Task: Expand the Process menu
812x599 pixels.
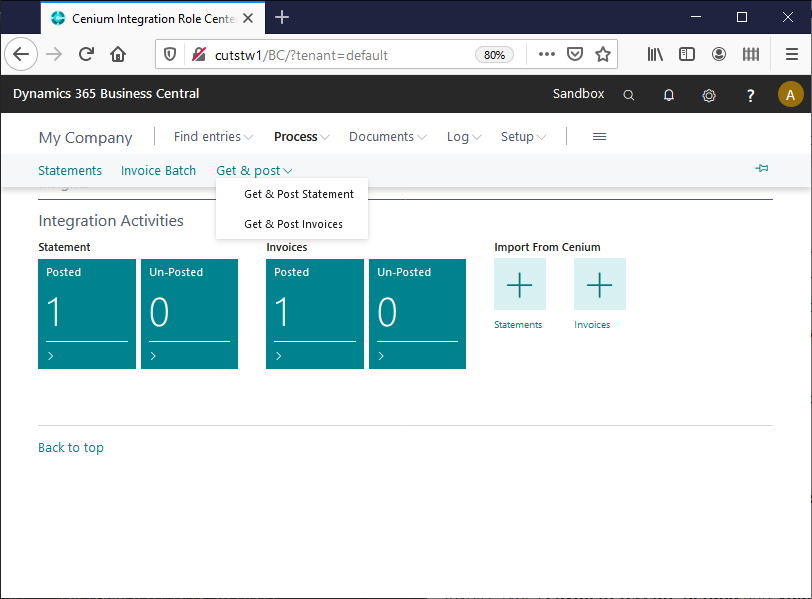Action: pos(301,137)
